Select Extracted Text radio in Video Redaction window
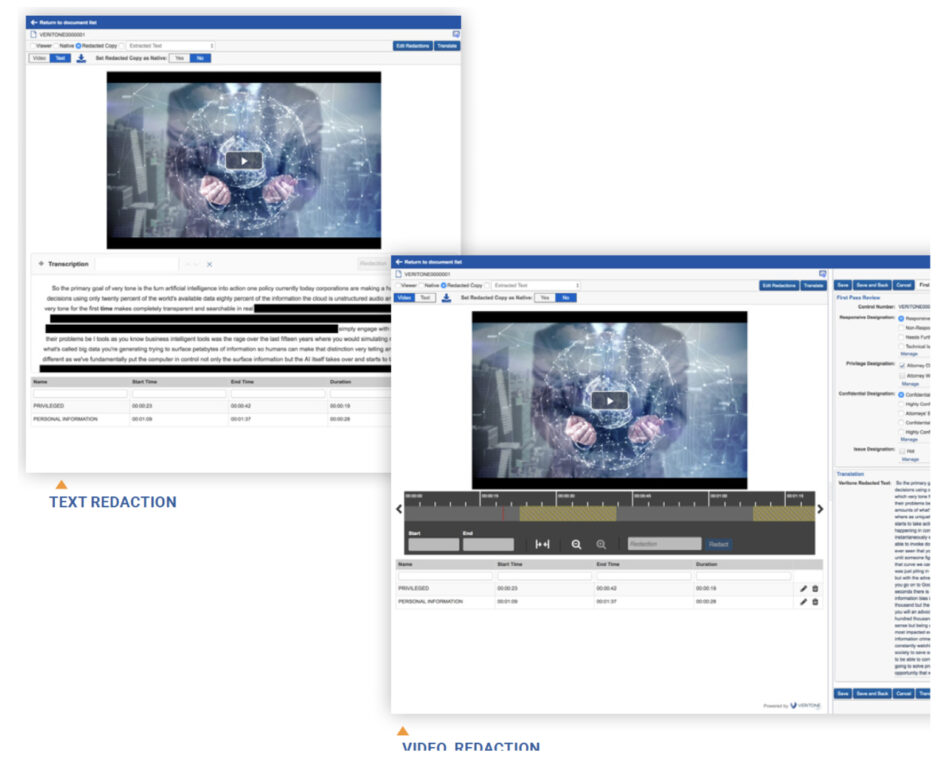The height and width of the screenshot is (764, 950). 488,285
